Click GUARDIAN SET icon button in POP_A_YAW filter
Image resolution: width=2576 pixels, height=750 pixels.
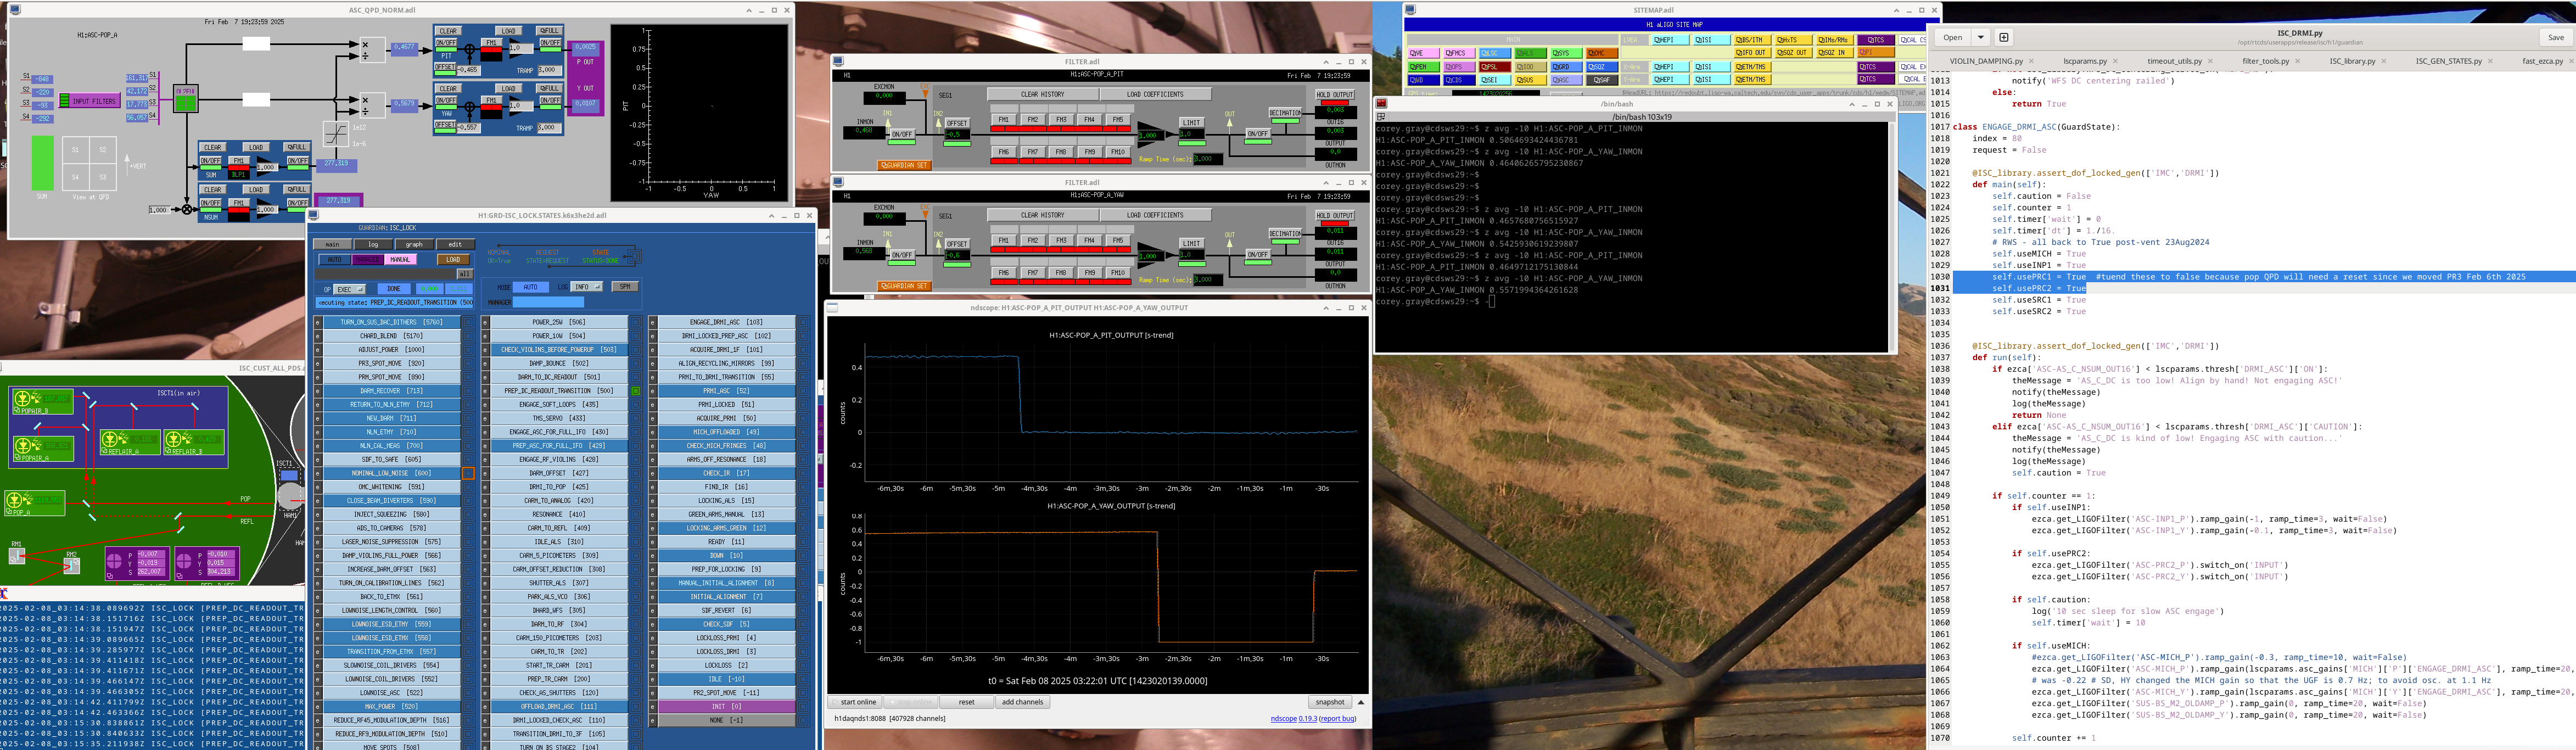click(904, 286)
